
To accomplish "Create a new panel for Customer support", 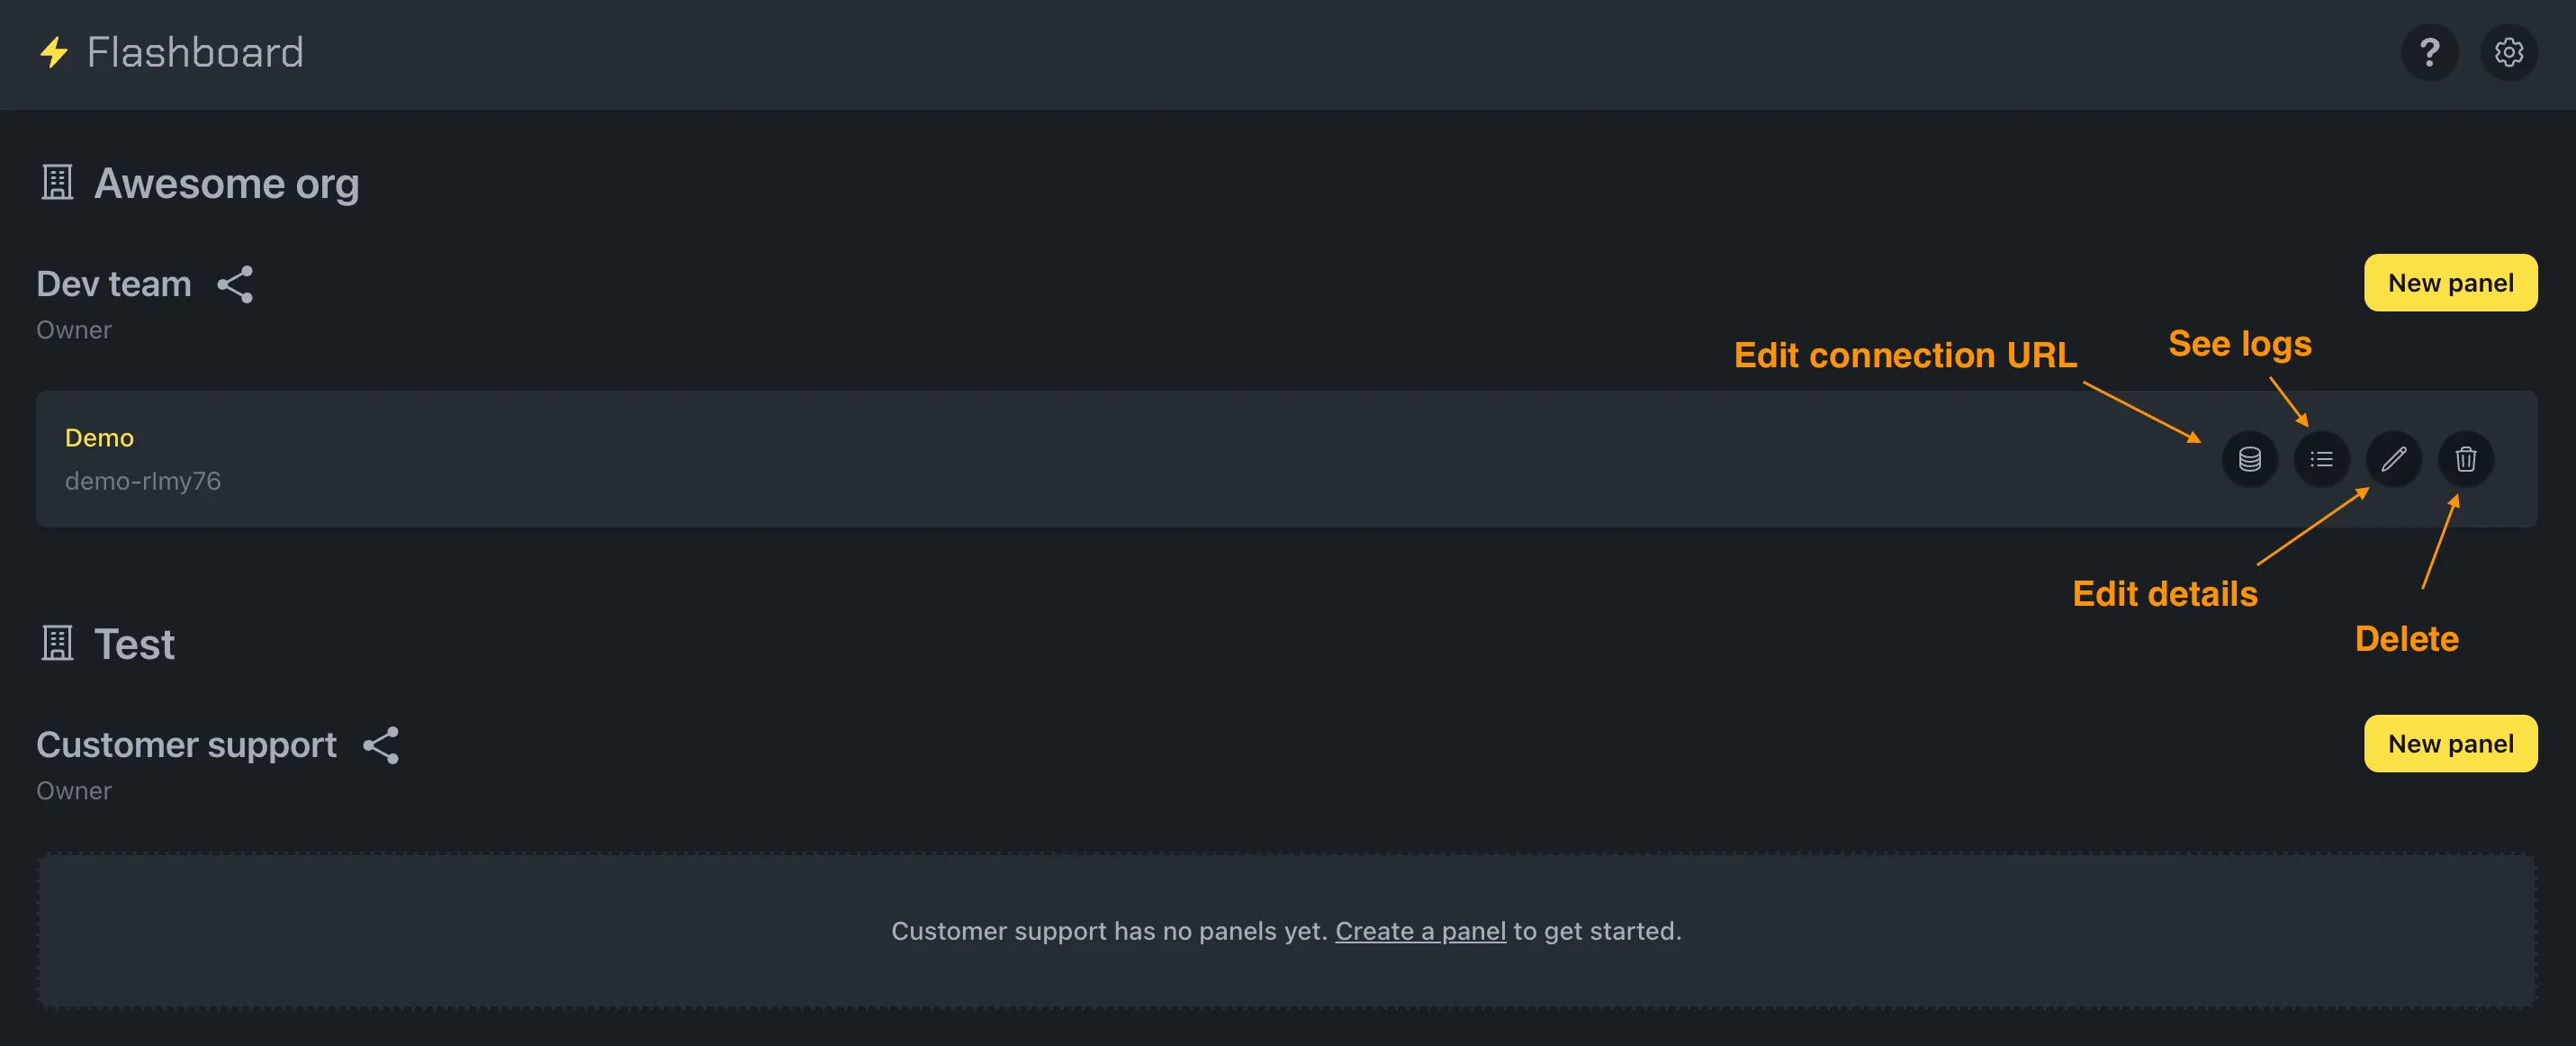I will coord(2450,743).
